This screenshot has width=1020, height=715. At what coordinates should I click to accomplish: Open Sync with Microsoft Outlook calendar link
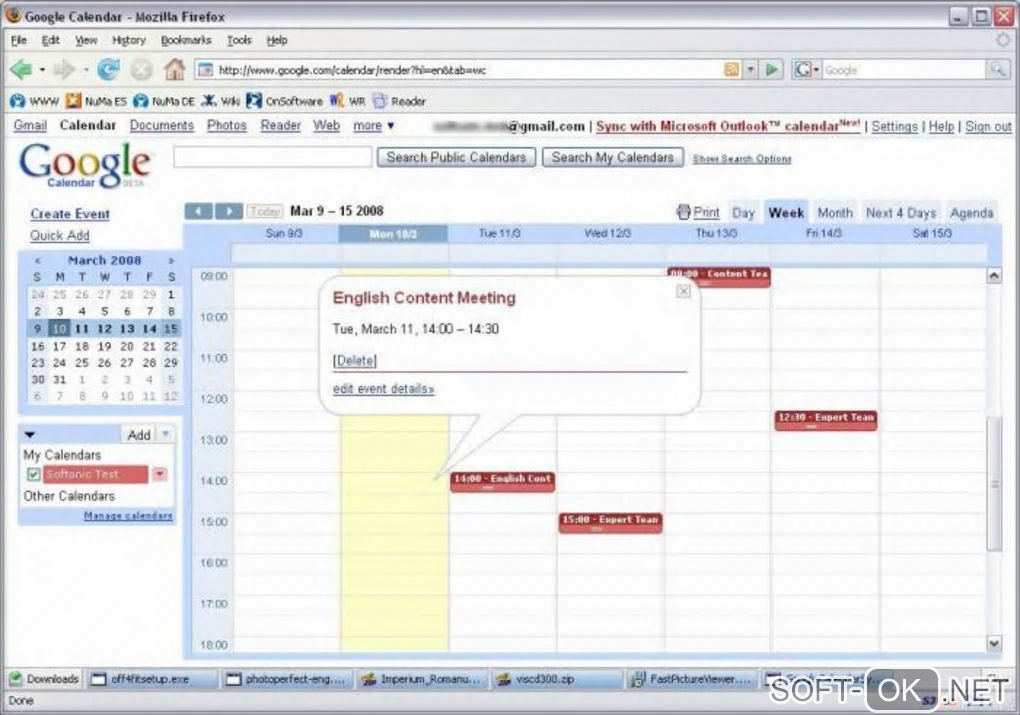point(728,126)
